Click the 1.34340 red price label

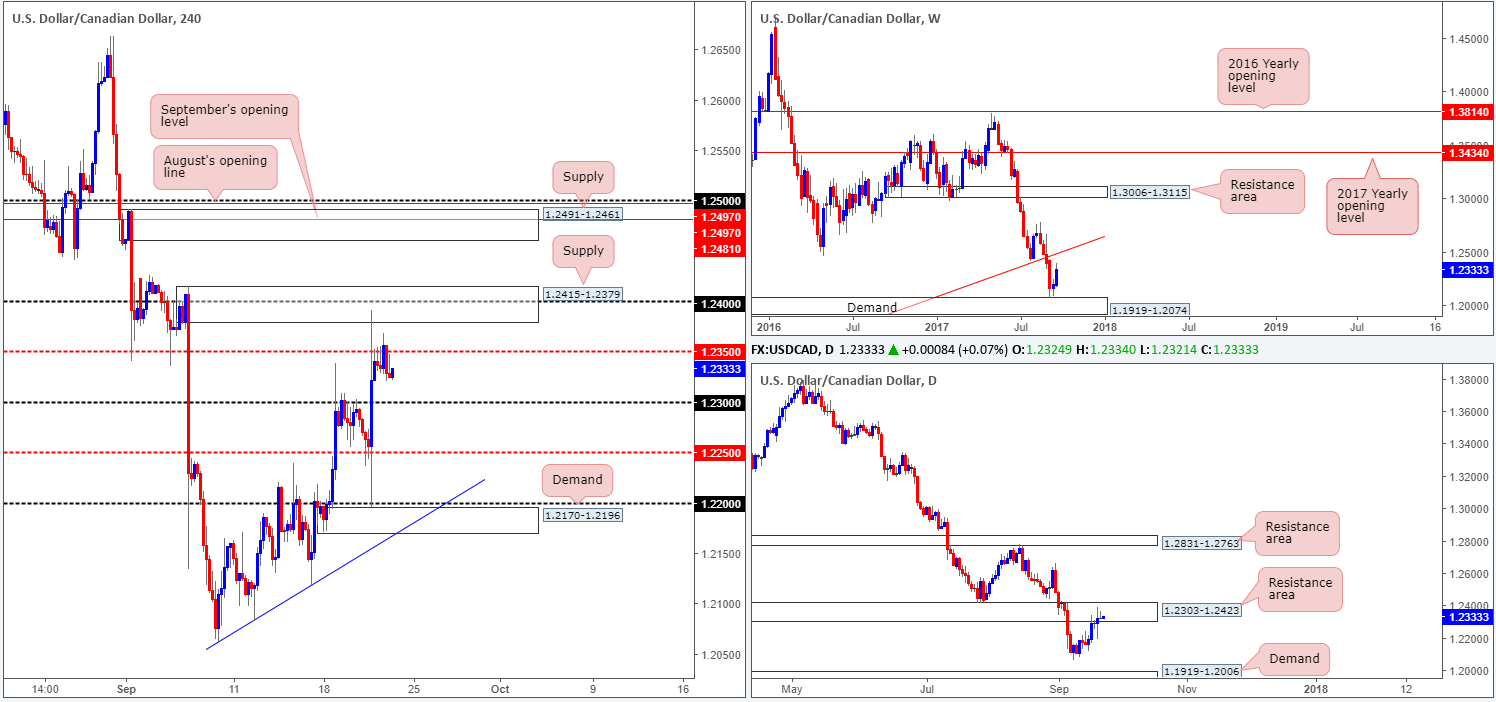point(1470,152)
